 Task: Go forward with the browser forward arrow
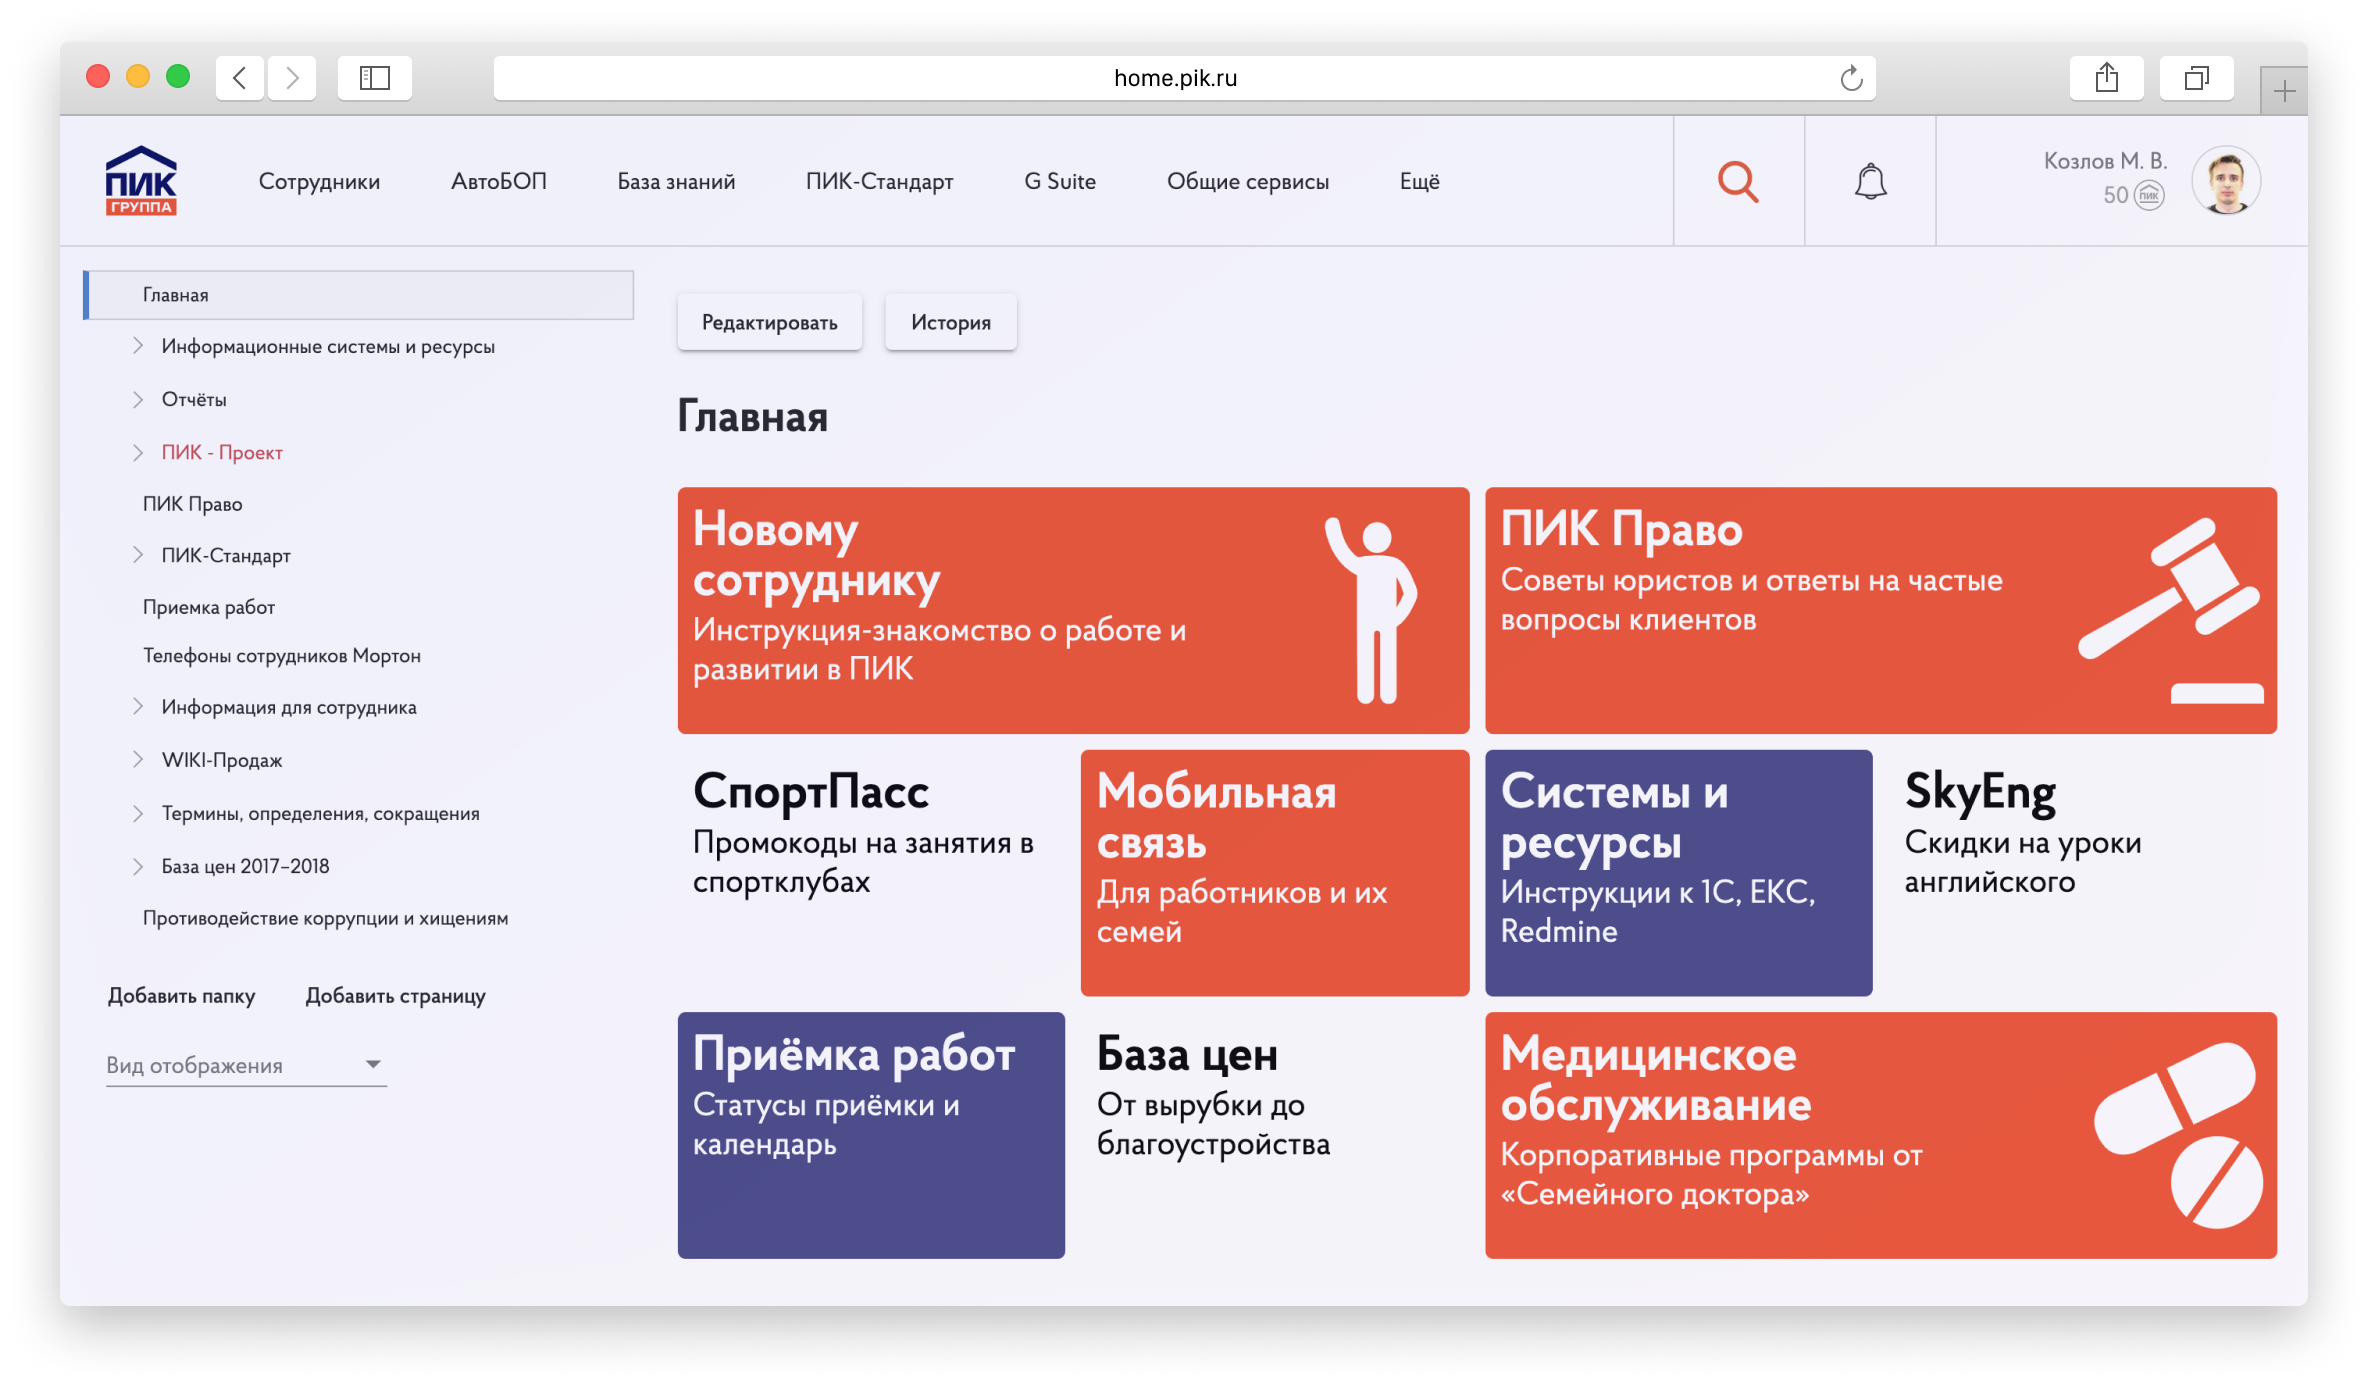tap(292, 78)
